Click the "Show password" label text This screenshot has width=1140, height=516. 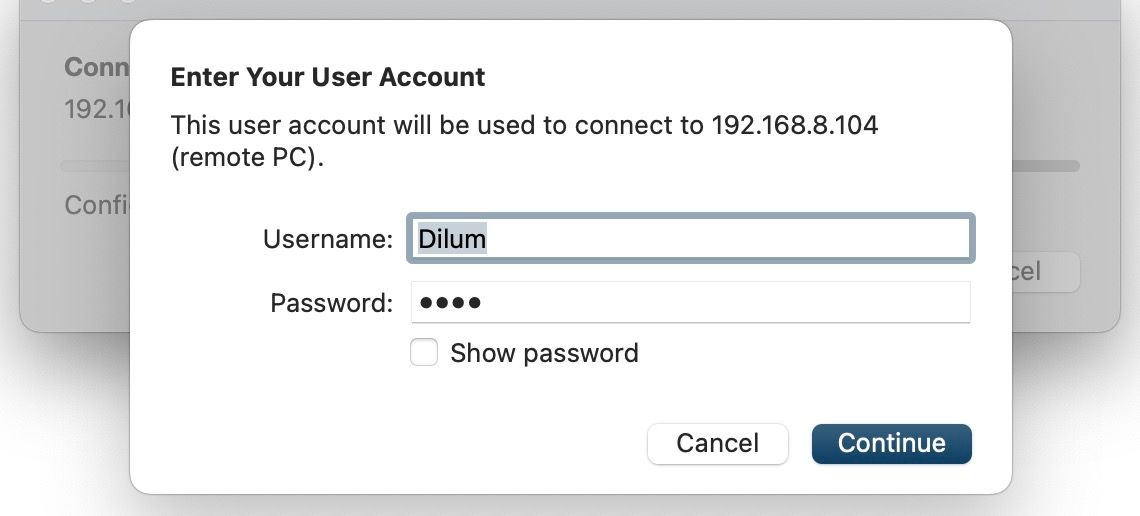coord(544,353)
